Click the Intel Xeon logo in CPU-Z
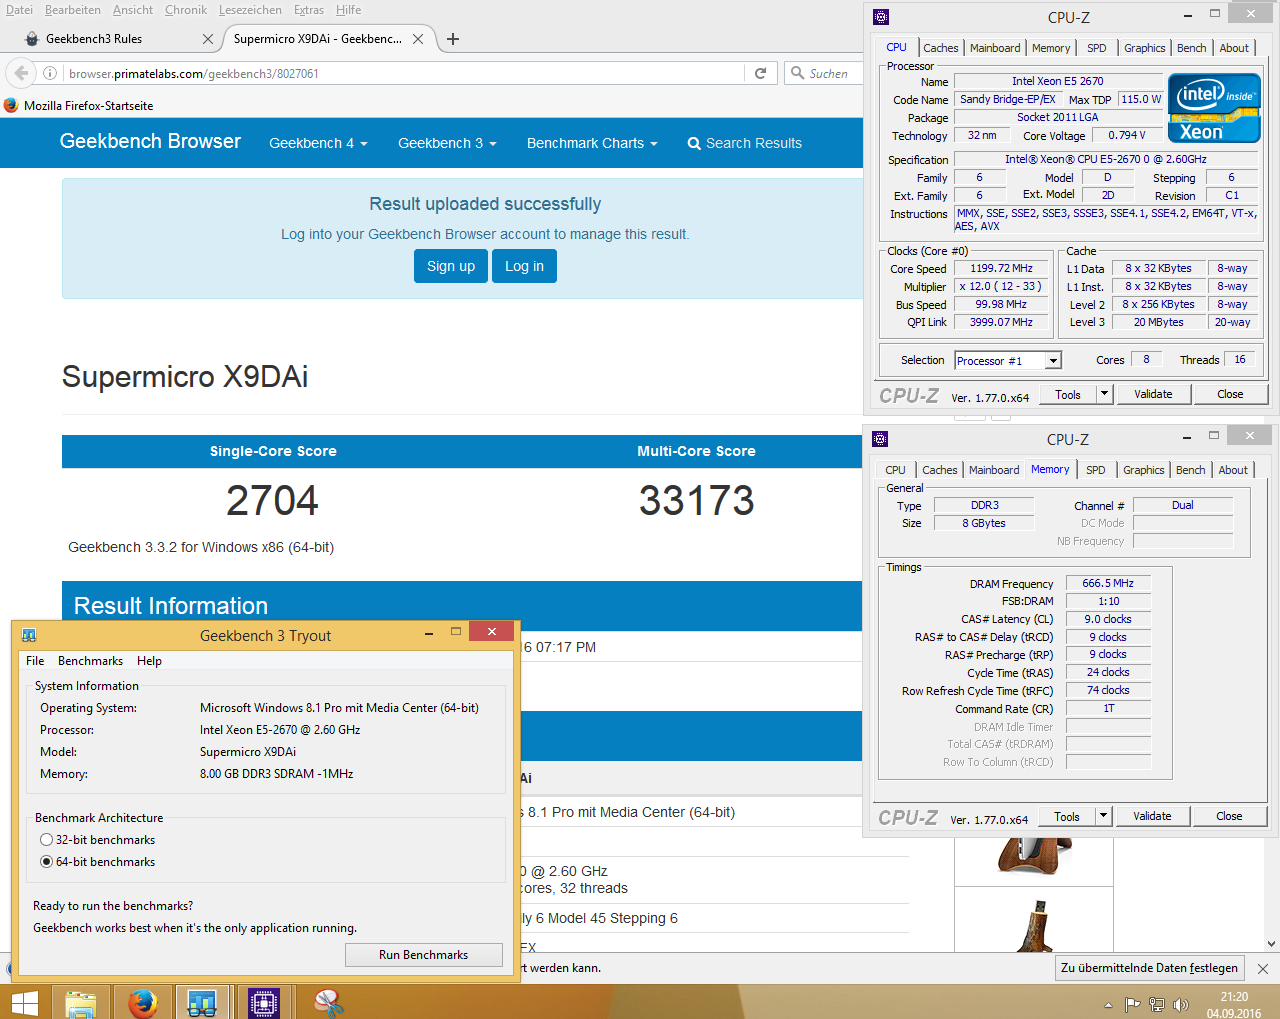 (1214, 108)
